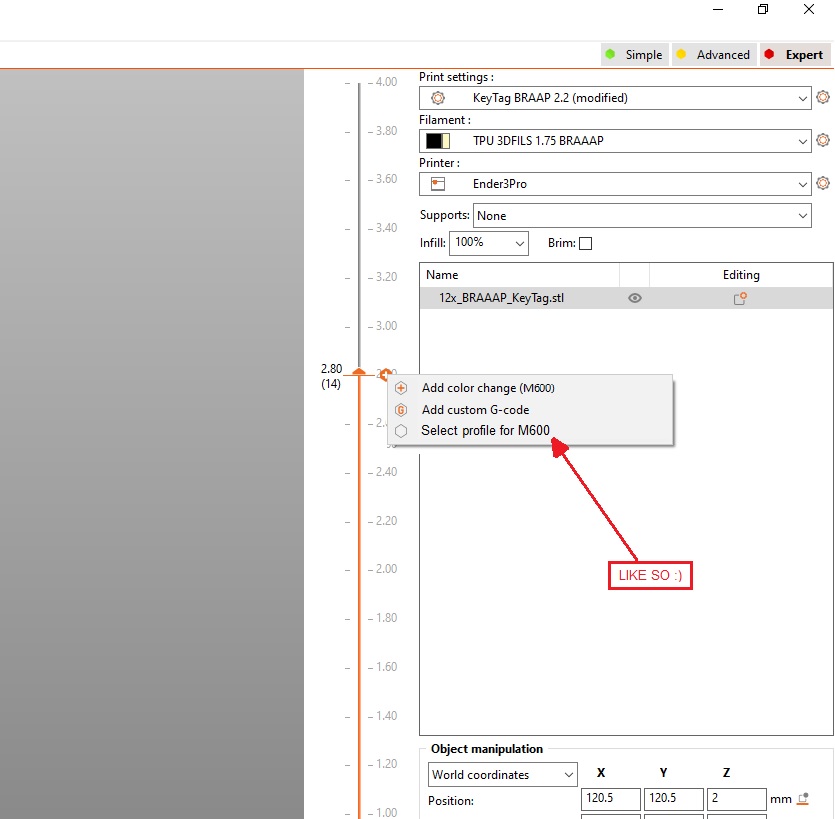This screenshot has width=835, height=819.
Task: Click the gear icon beside the filament selector
Action: 823,140
